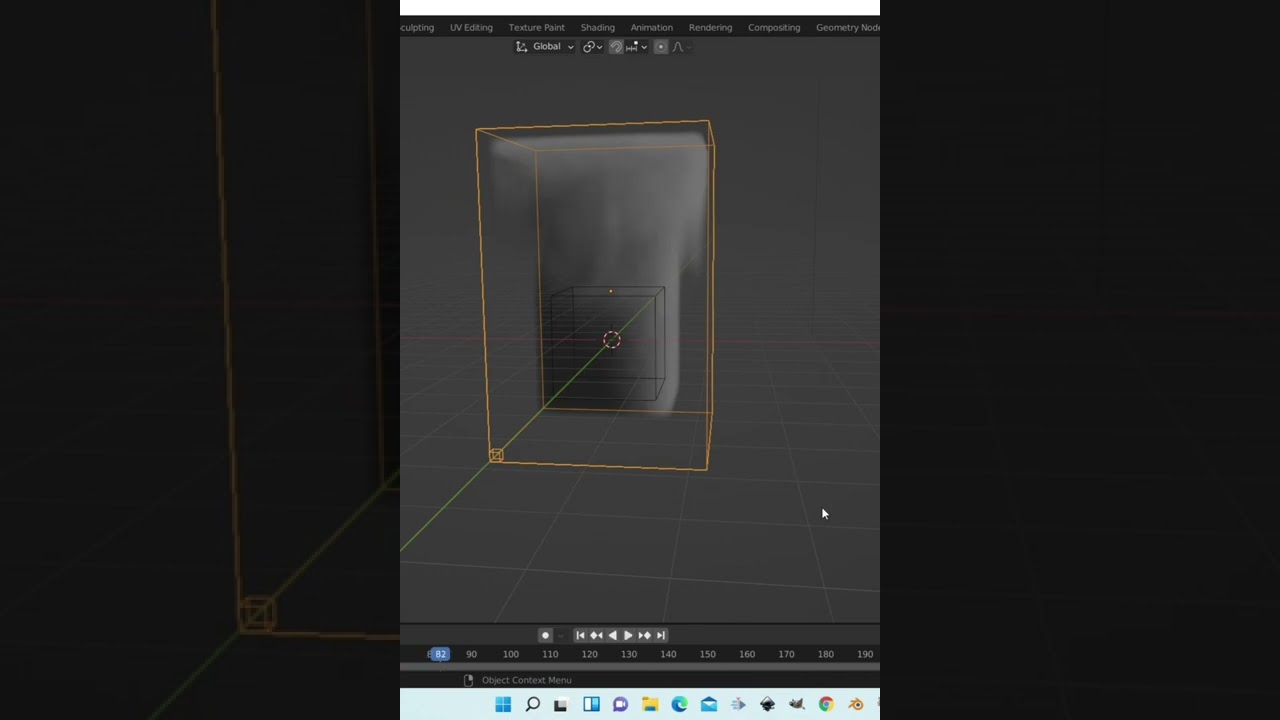Click frame 190 on the timeline ruler

pos(865,654)
